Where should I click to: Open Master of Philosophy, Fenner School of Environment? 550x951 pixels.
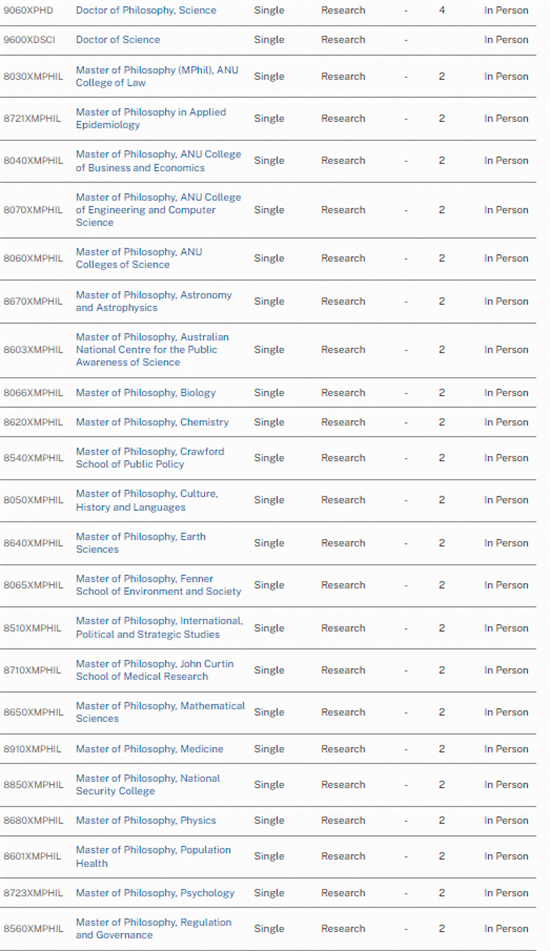158,585
